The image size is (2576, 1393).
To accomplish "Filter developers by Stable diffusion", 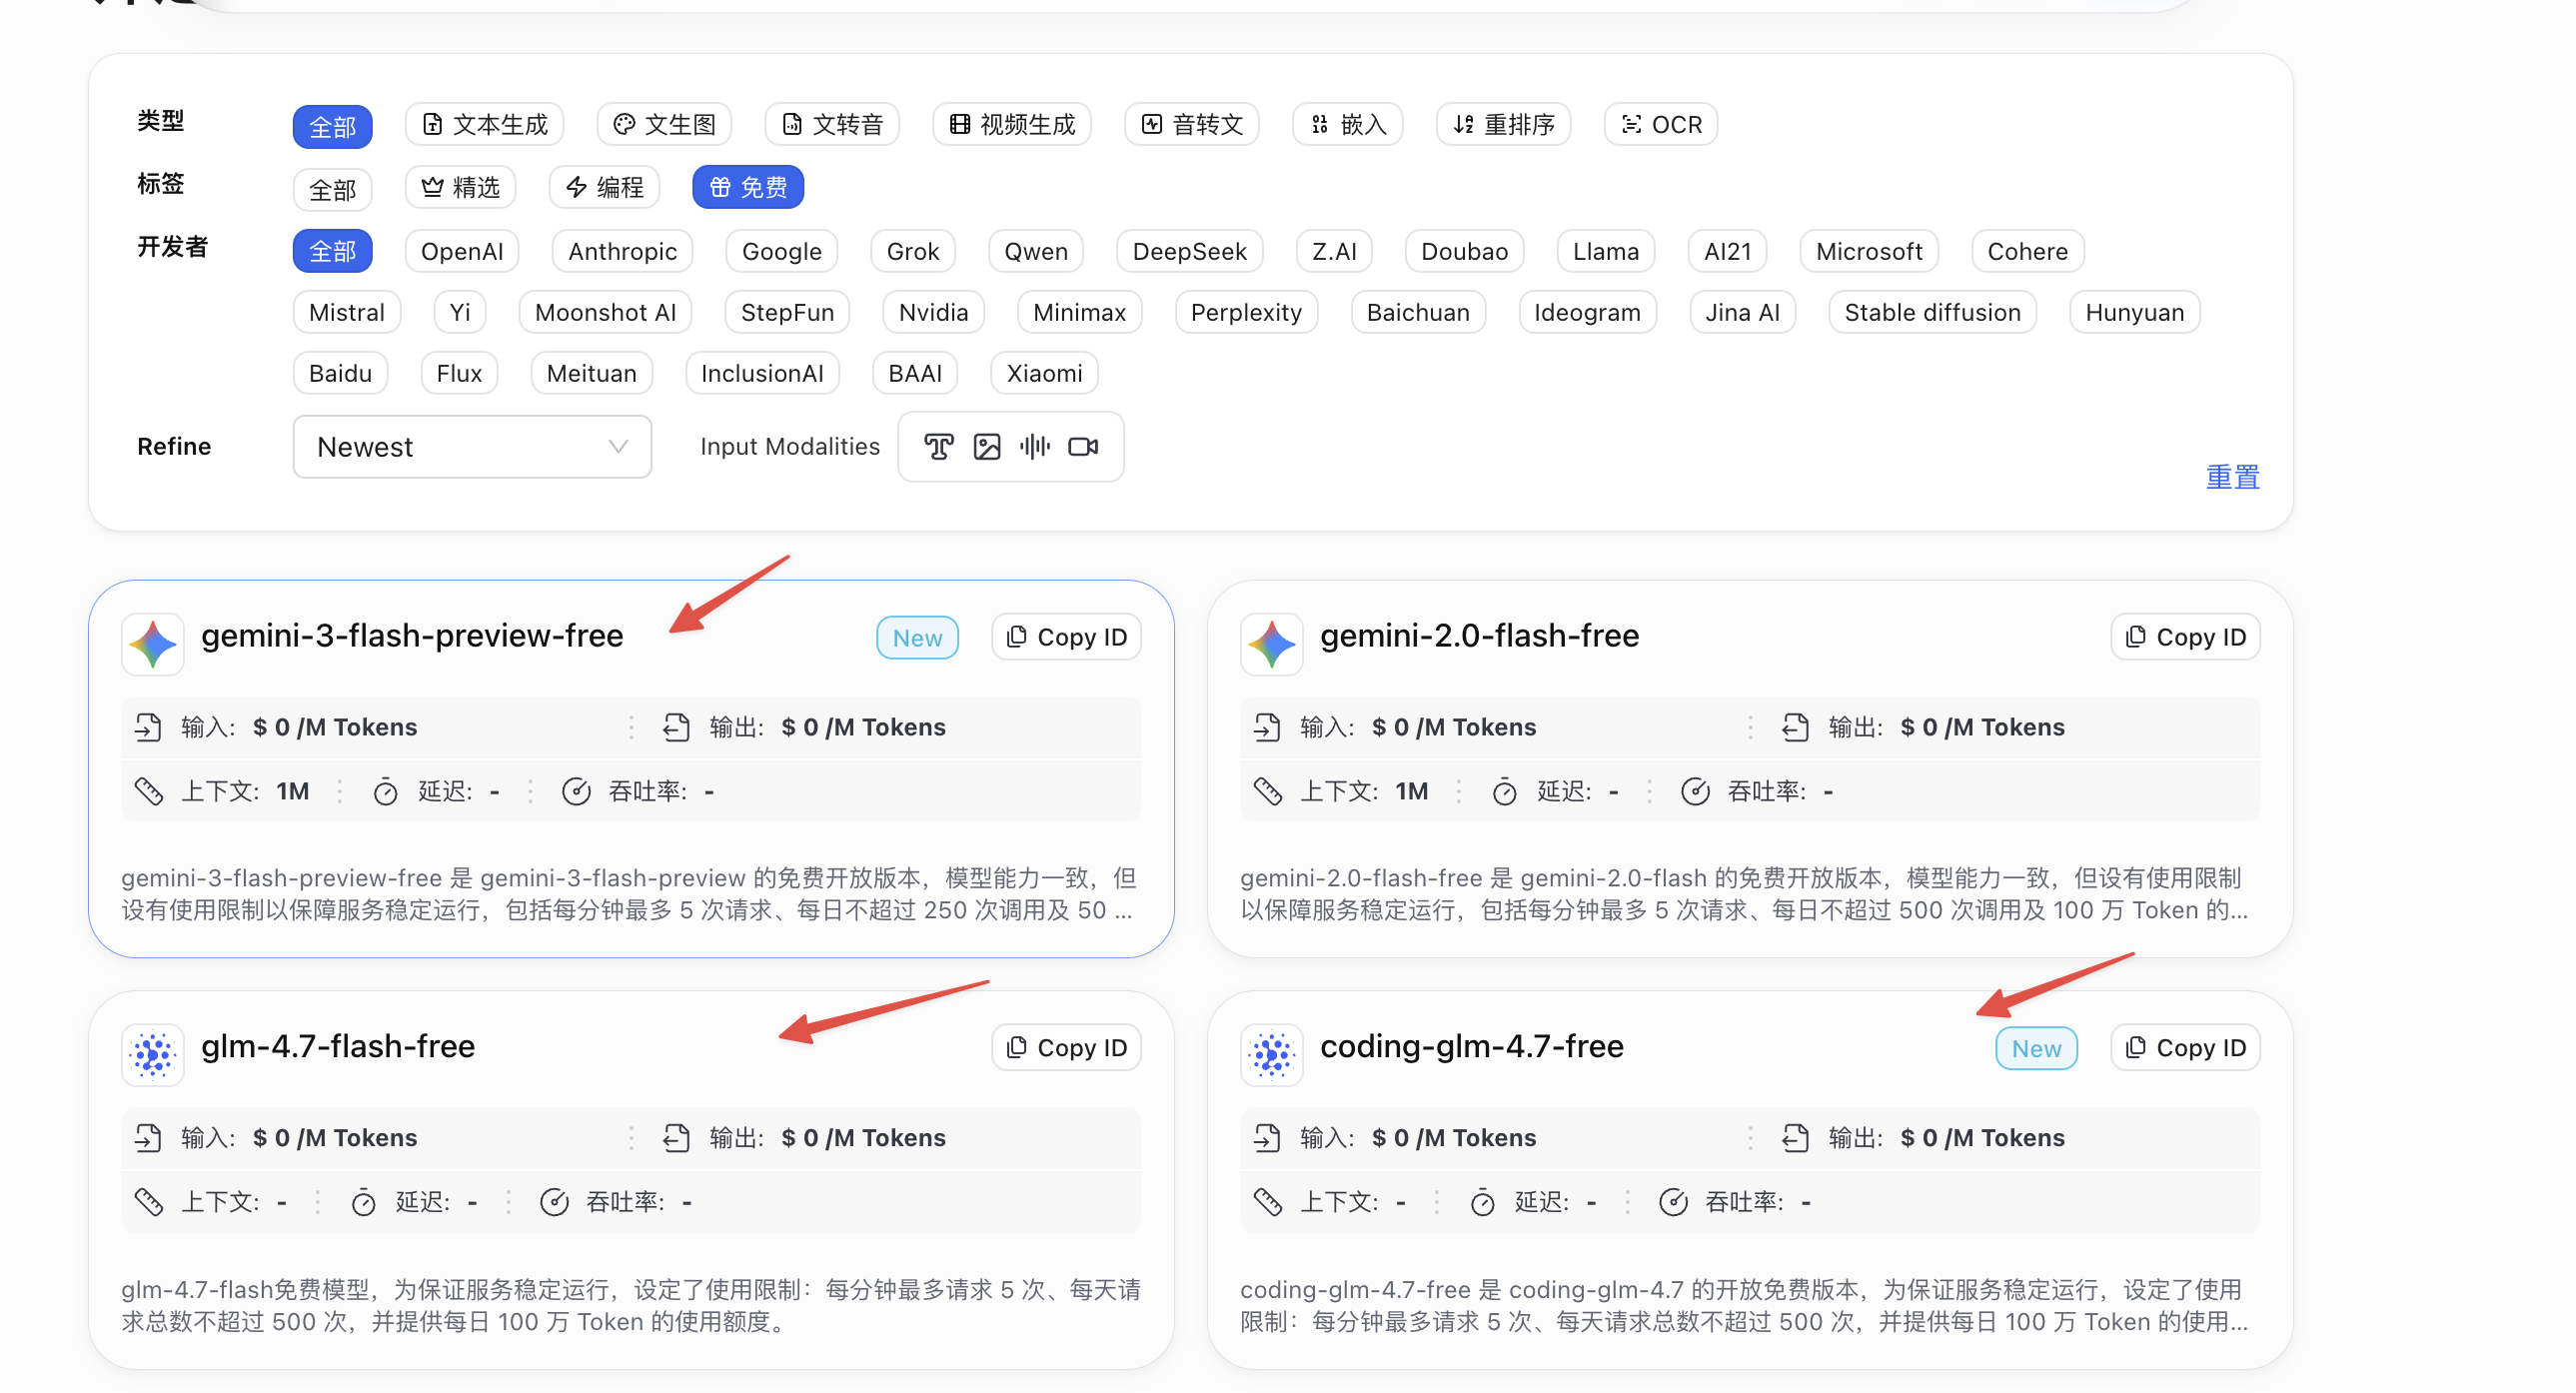I will point(1932,312).
